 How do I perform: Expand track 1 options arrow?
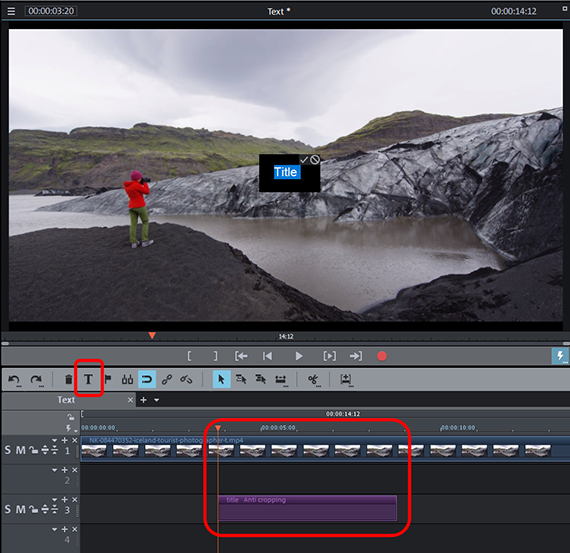click(x=55, y=440)
